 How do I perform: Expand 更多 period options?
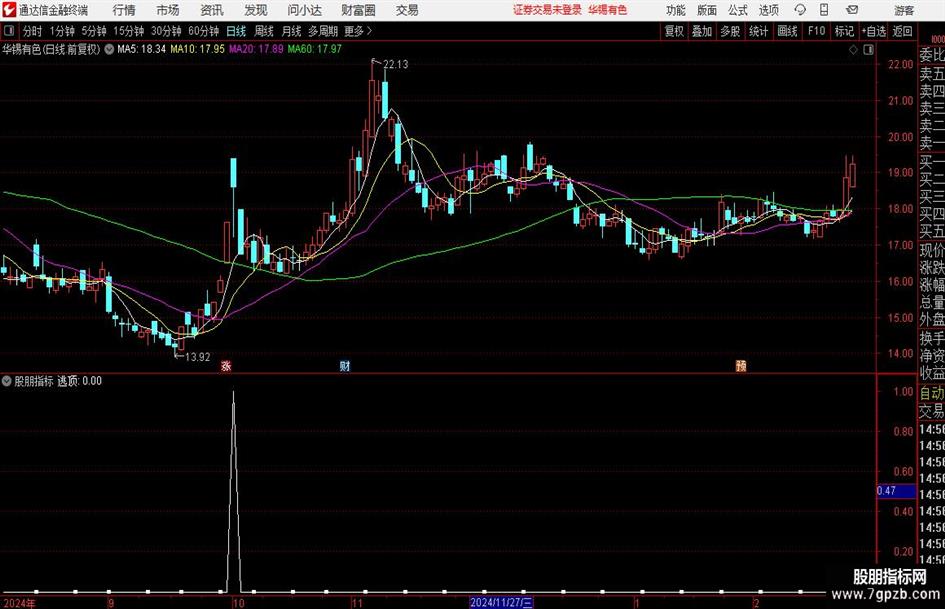click(x=358, y=31)
